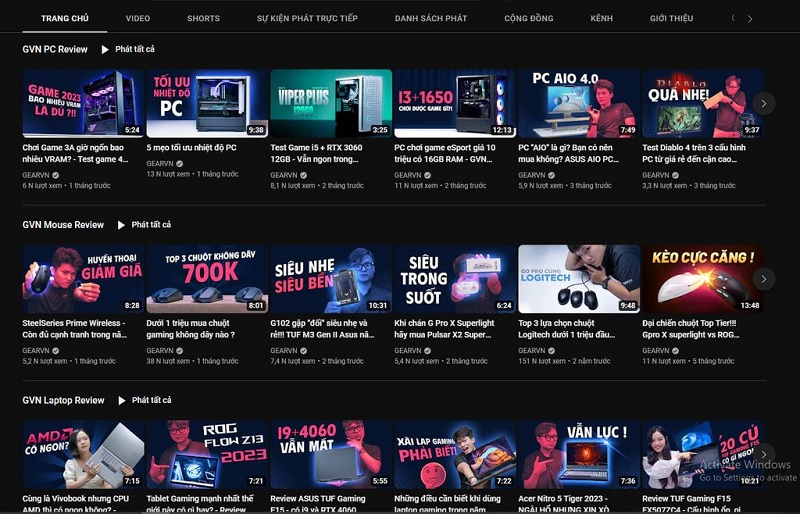
Task: Open title 'PC chơi game eSport giá 10 triệu'
Action: pyautogui.click(x=445, y=153)
